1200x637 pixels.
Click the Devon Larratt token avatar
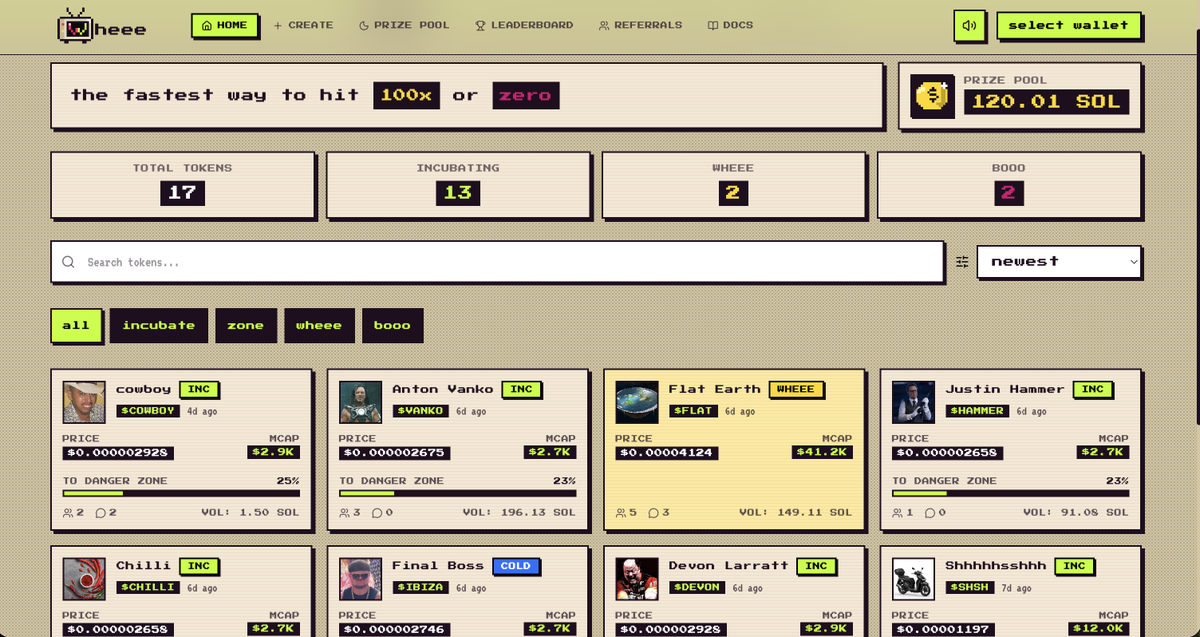[636, 579]
